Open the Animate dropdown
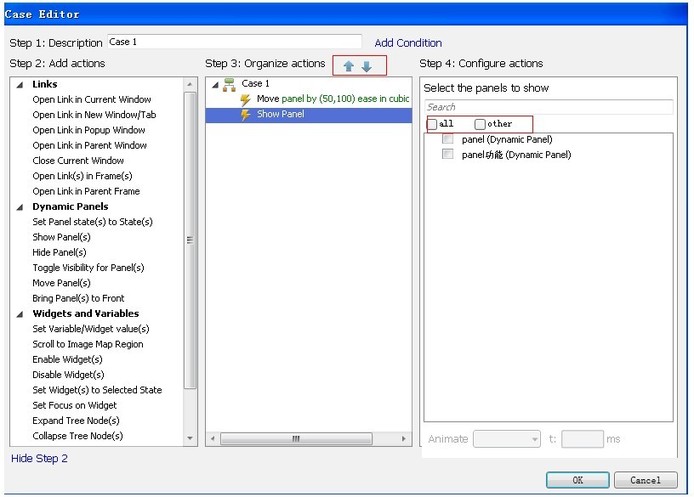 507,439
